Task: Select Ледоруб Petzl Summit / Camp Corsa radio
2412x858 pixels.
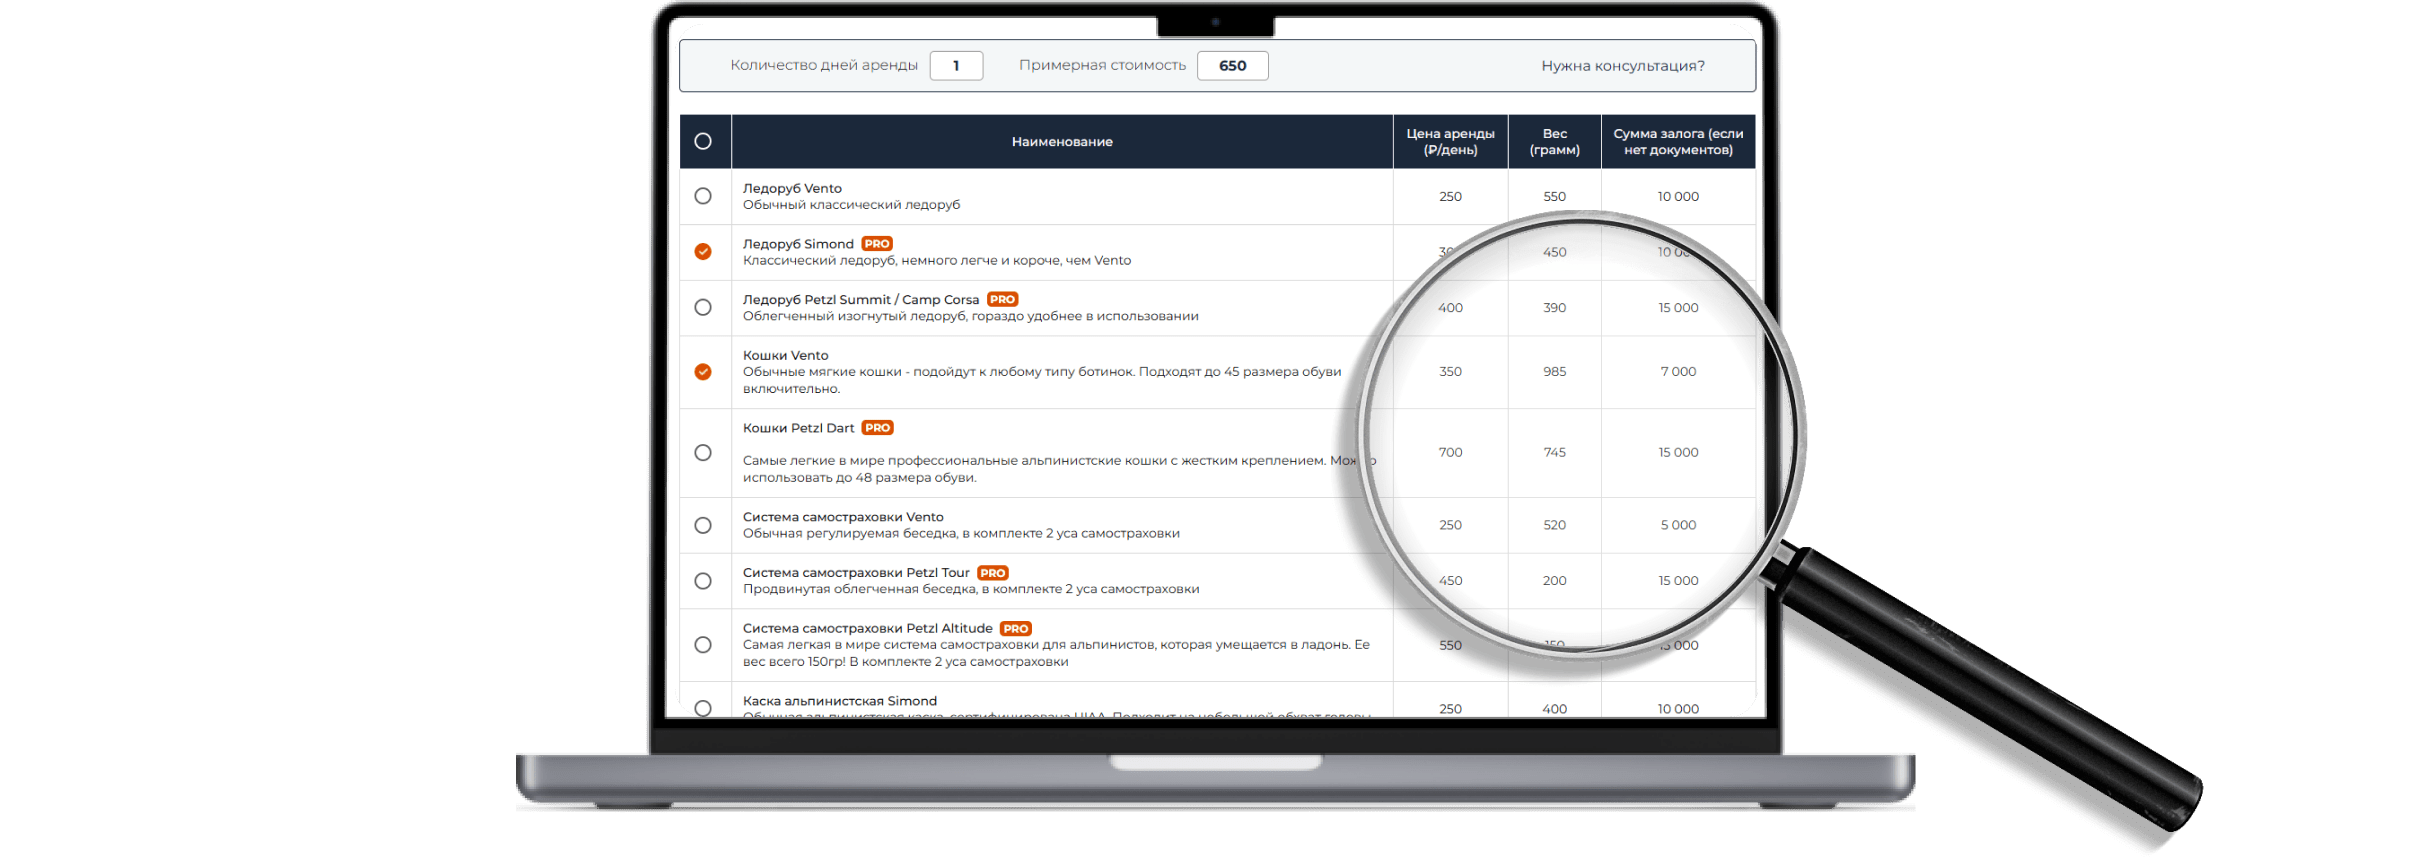Action: click(x=703, y=307)
